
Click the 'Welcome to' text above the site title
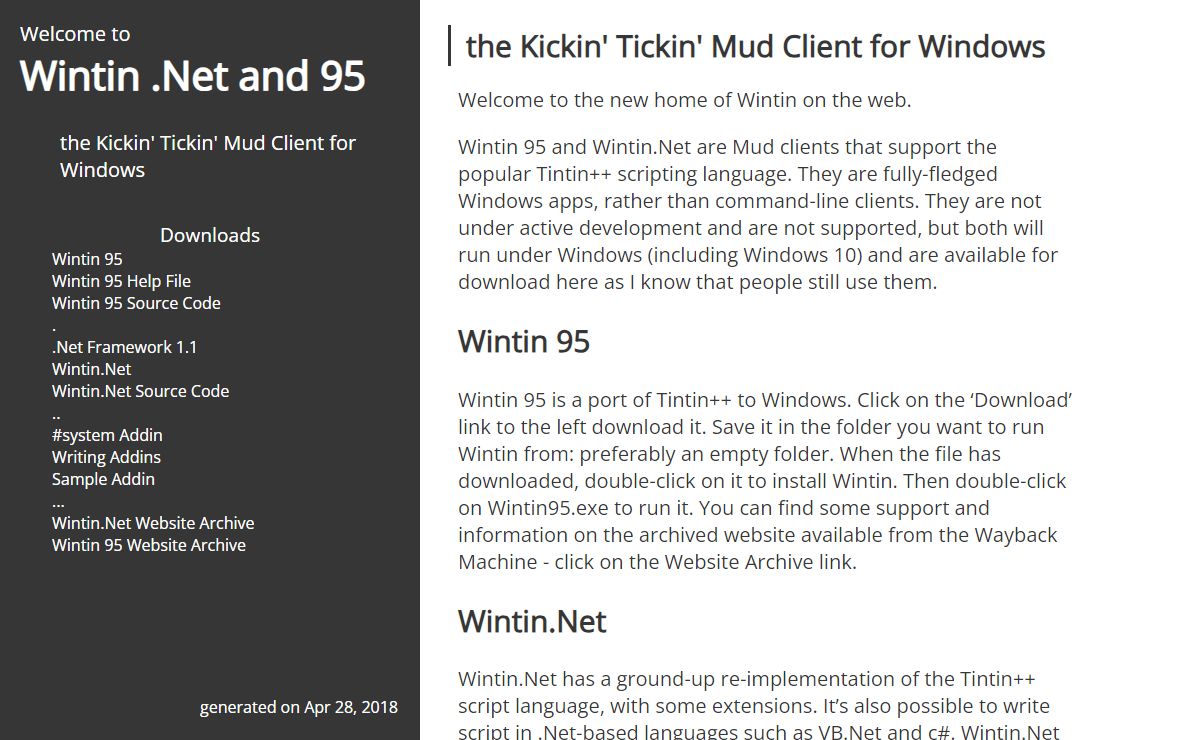coord(75,34)
